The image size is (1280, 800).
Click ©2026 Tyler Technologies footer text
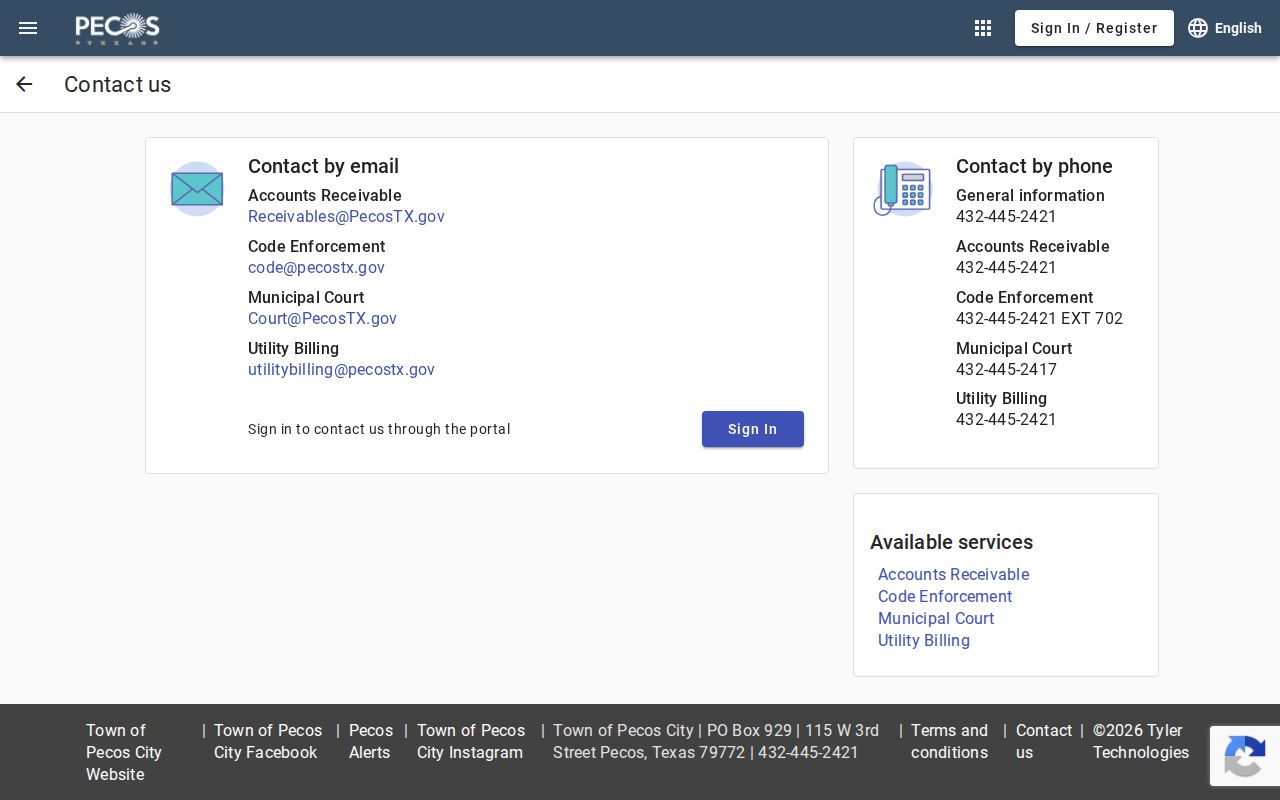click(x=1141, y=741)
